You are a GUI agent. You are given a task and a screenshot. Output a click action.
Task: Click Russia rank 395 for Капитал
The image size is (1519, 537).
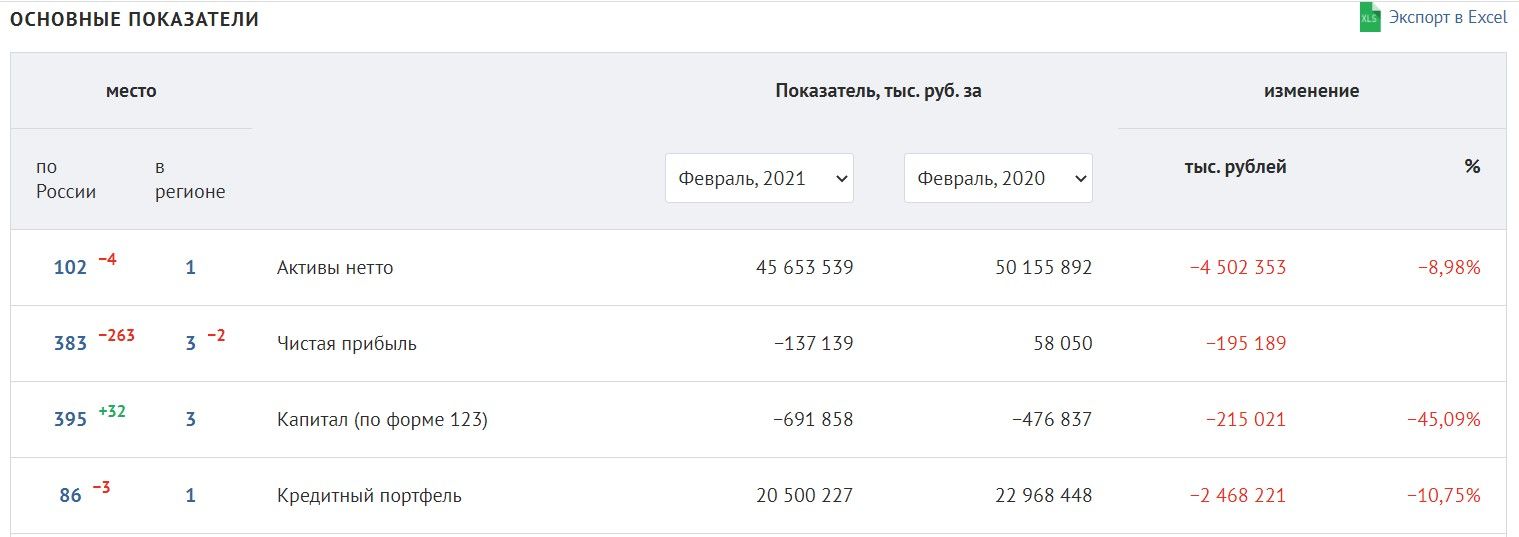click(x=70, y=420)
